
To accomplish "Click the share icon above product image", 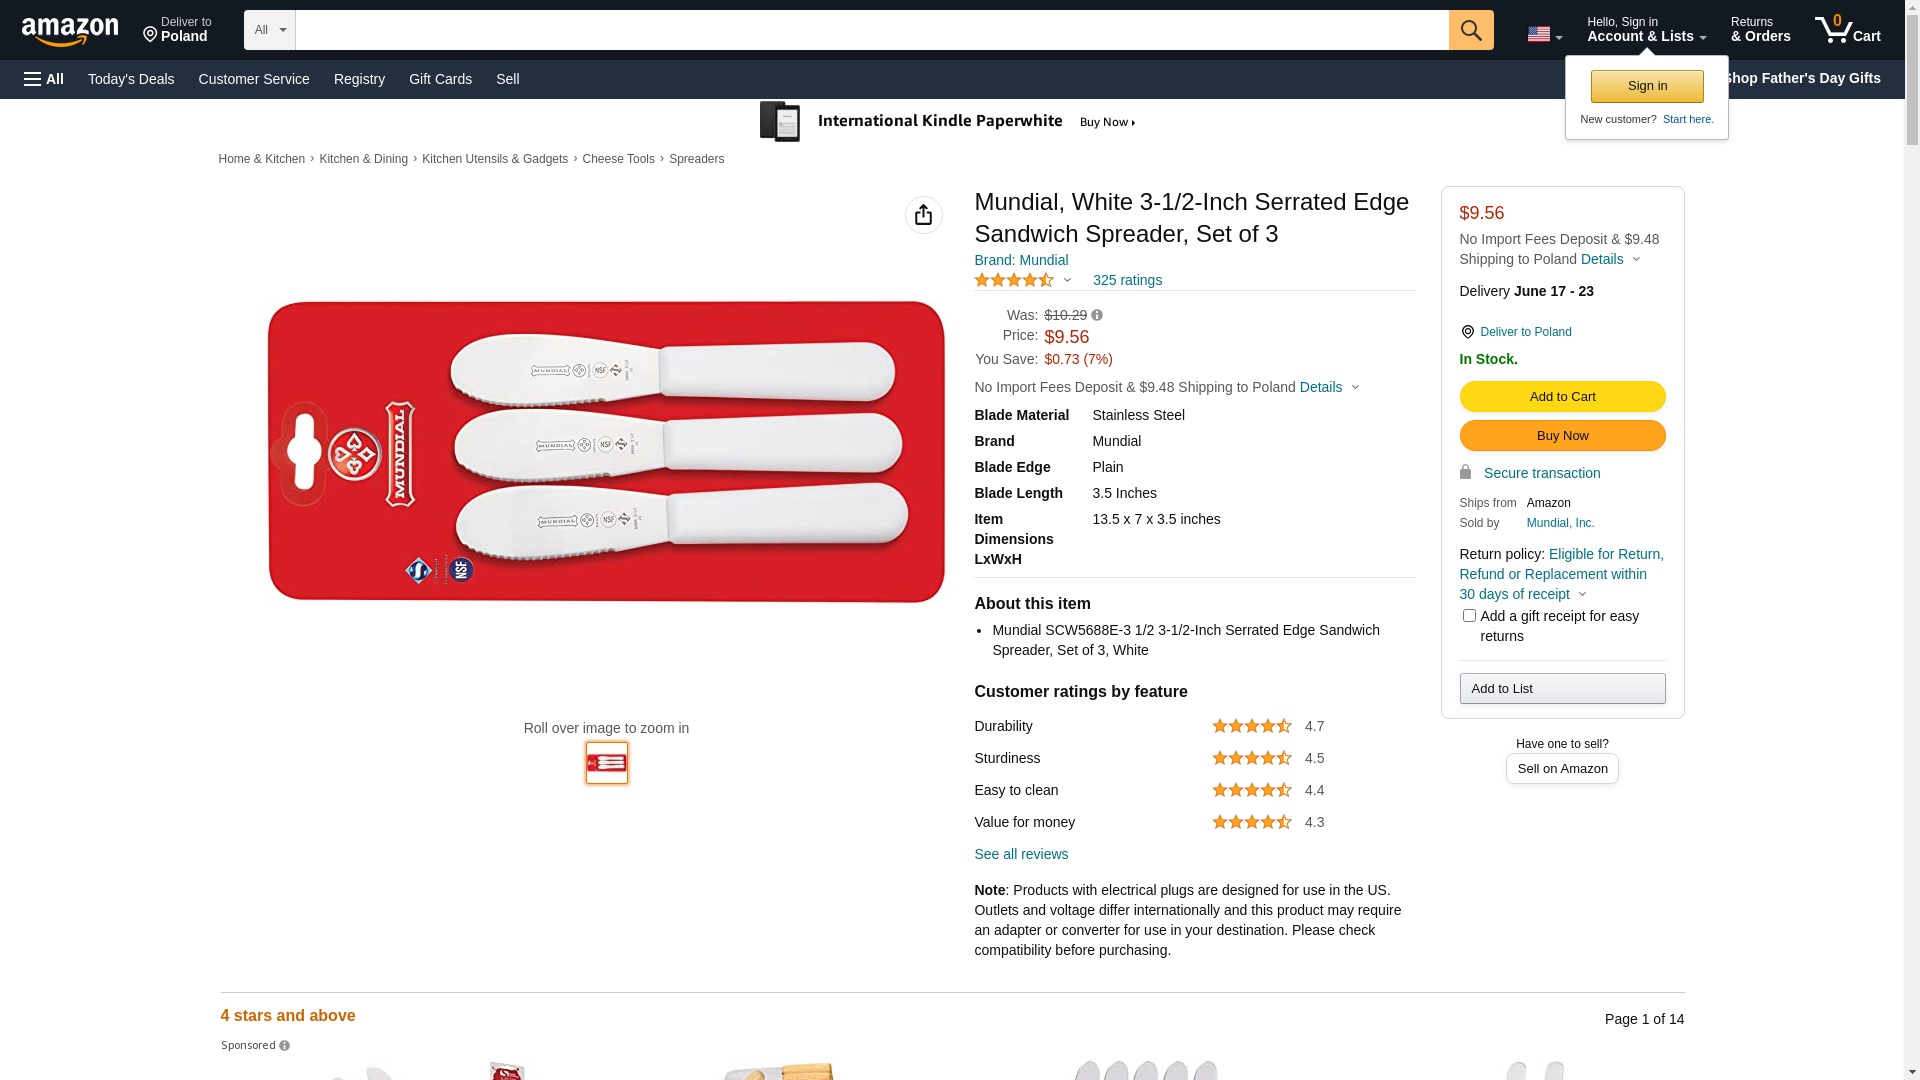I will (x=923, y=215).
